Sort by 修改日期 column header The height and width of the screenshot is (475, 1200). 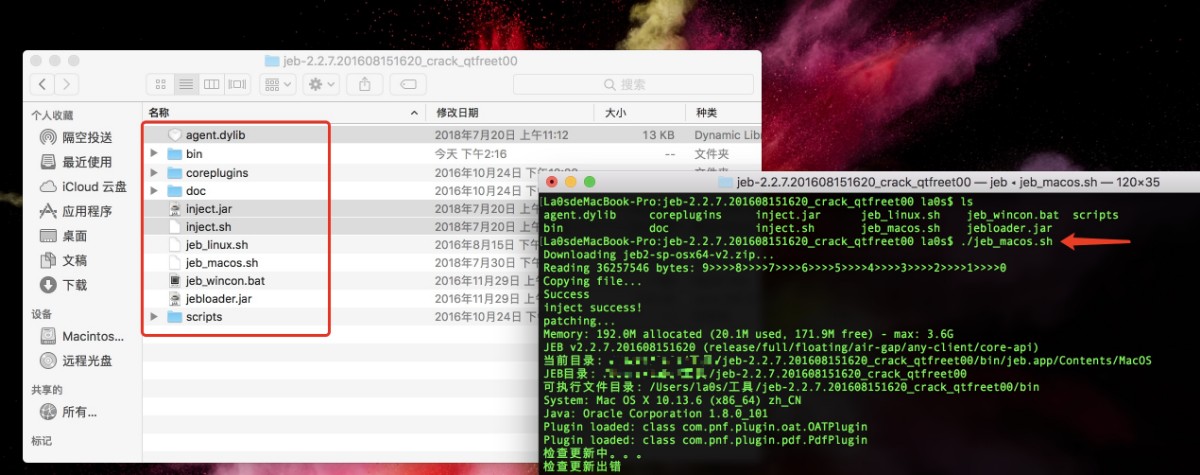510,112
